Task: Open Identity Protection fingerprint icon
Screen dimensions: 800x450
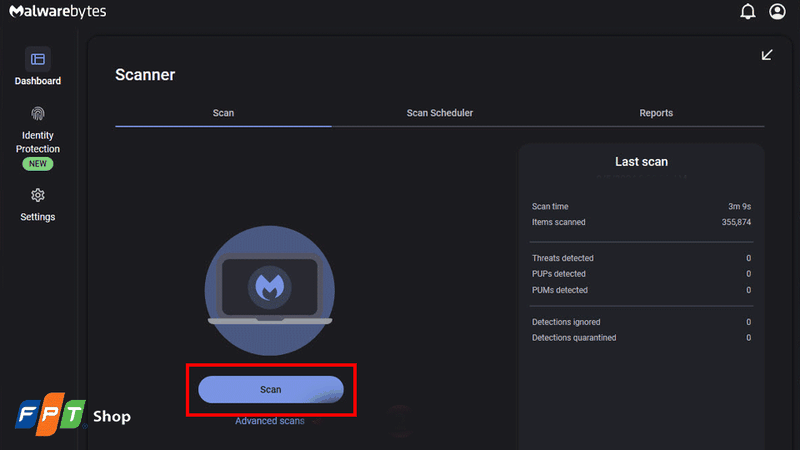Action: [x=38, y=113]
